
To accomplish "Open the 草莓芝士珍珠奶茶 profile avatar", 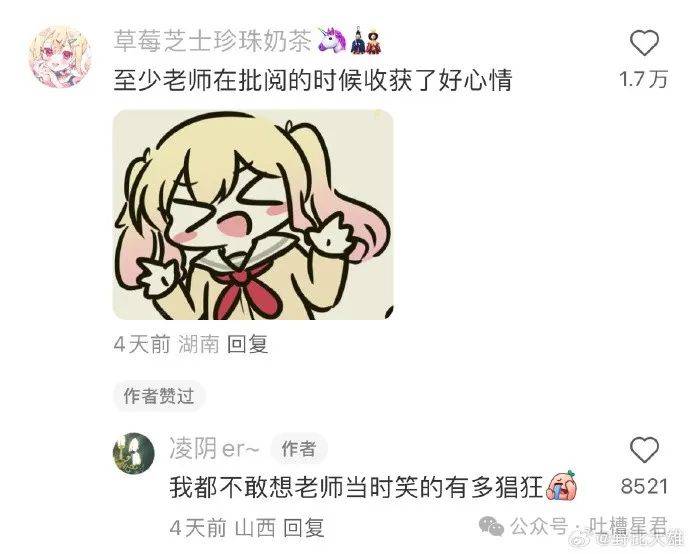I will point(60,57).
